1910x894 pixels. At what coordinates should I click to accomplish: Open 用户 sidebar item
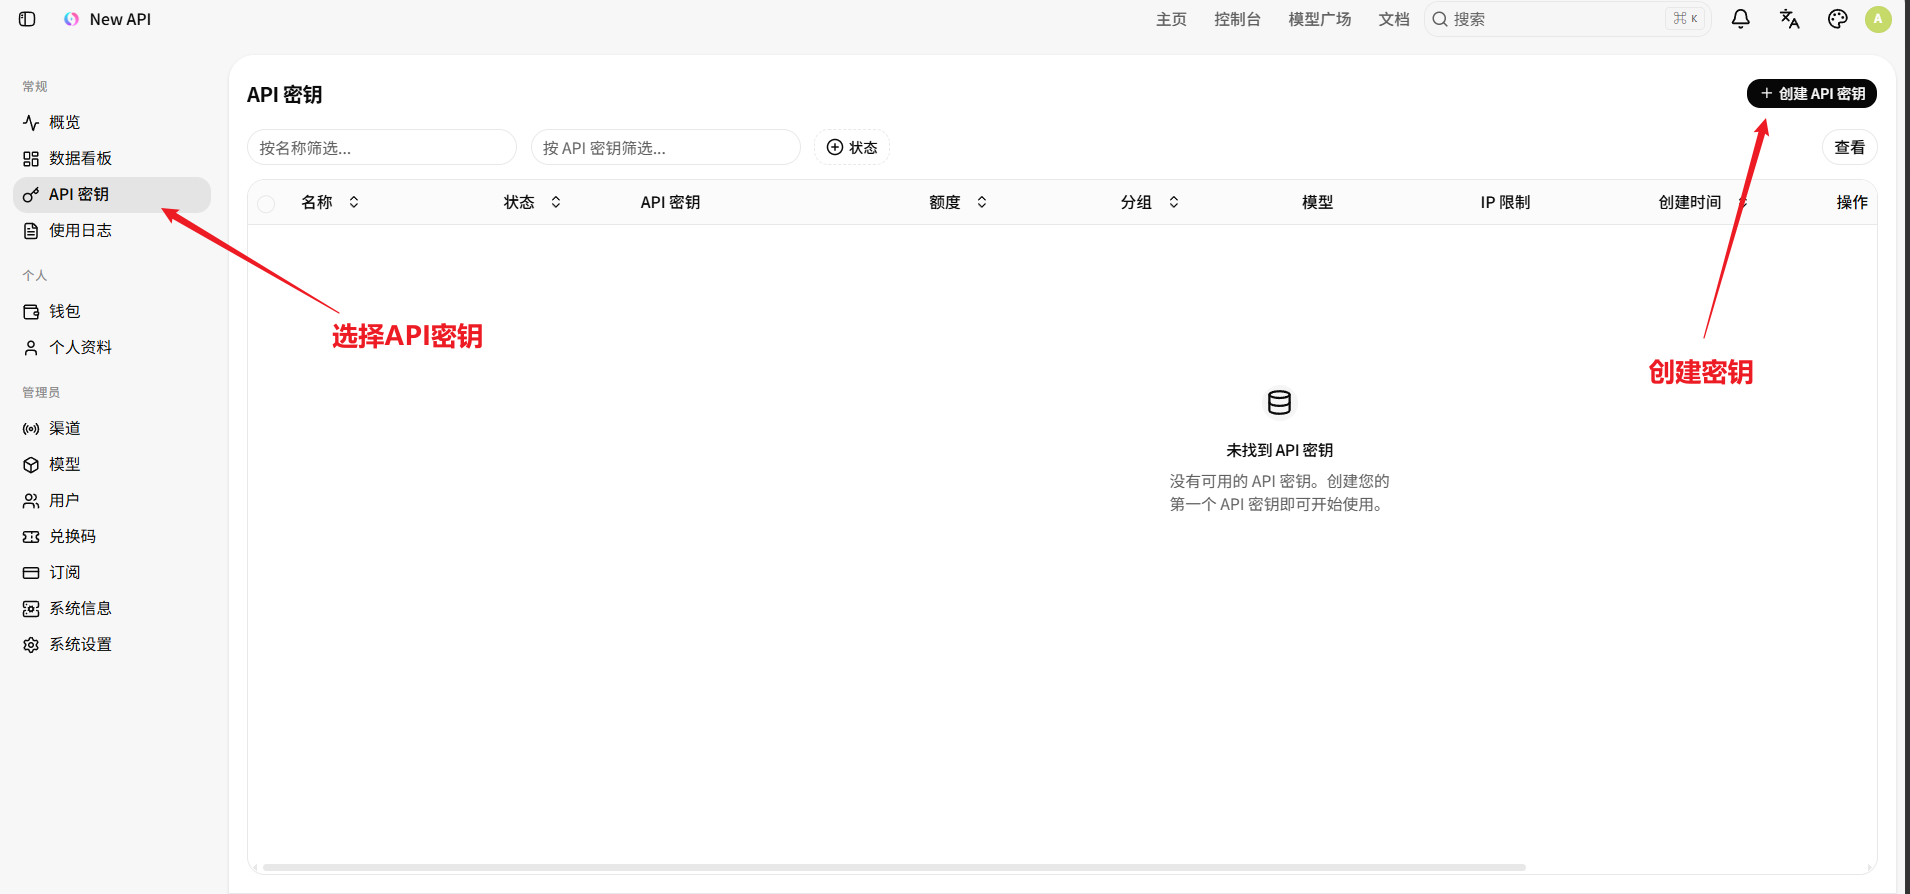(x=112, y=500)
